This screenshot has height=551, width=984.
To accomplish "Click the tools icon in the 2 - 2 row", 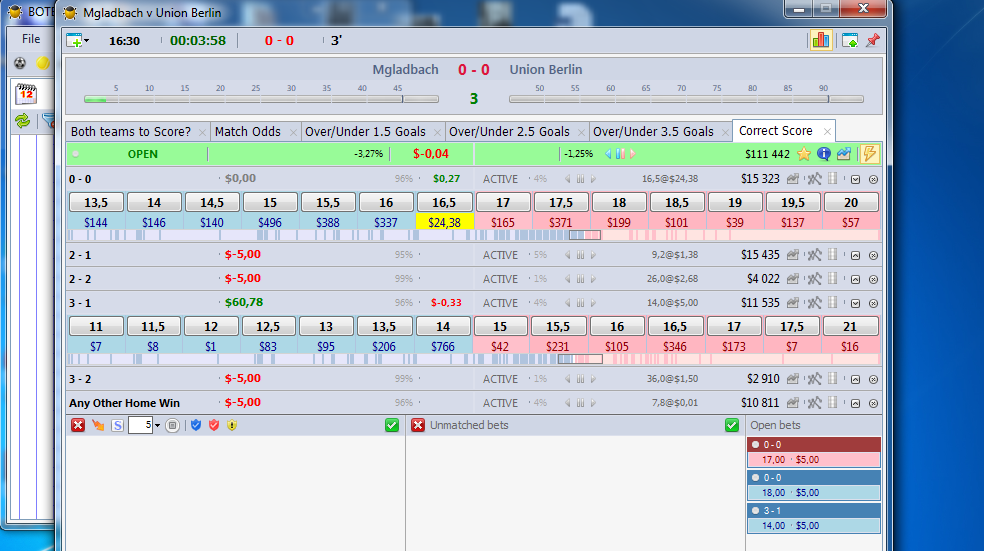I will pyautogui.click(x=815, y=279).
